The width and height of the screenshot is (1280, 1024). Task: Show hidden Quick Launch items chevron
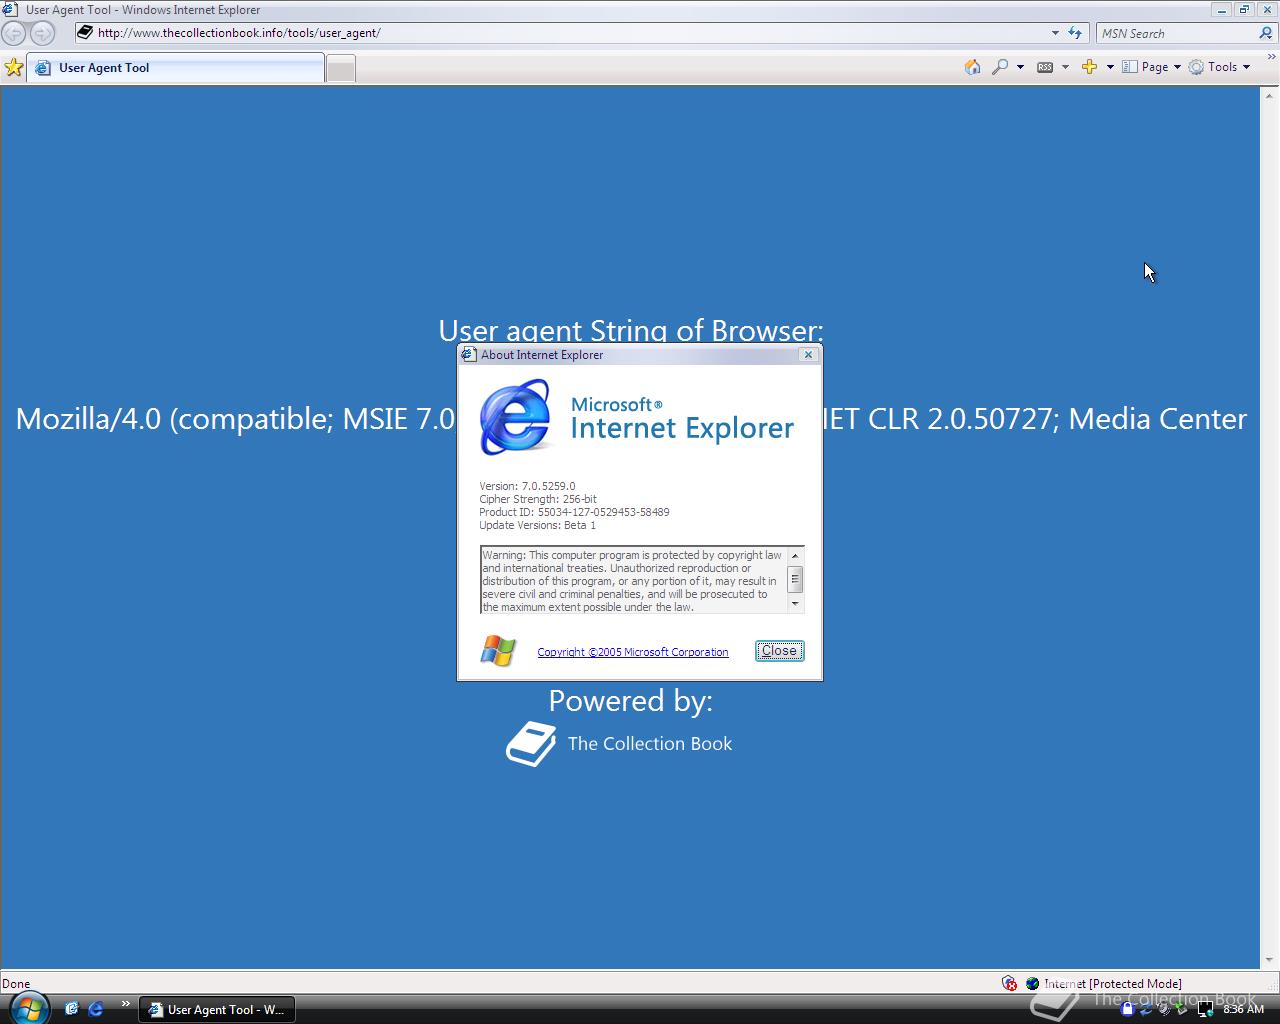[125, 1003]
